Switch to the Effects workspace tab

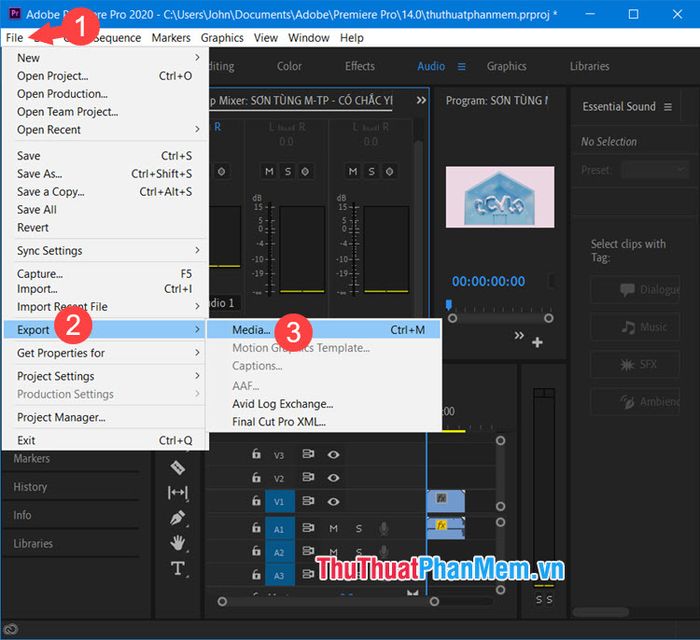pos(360,66)
